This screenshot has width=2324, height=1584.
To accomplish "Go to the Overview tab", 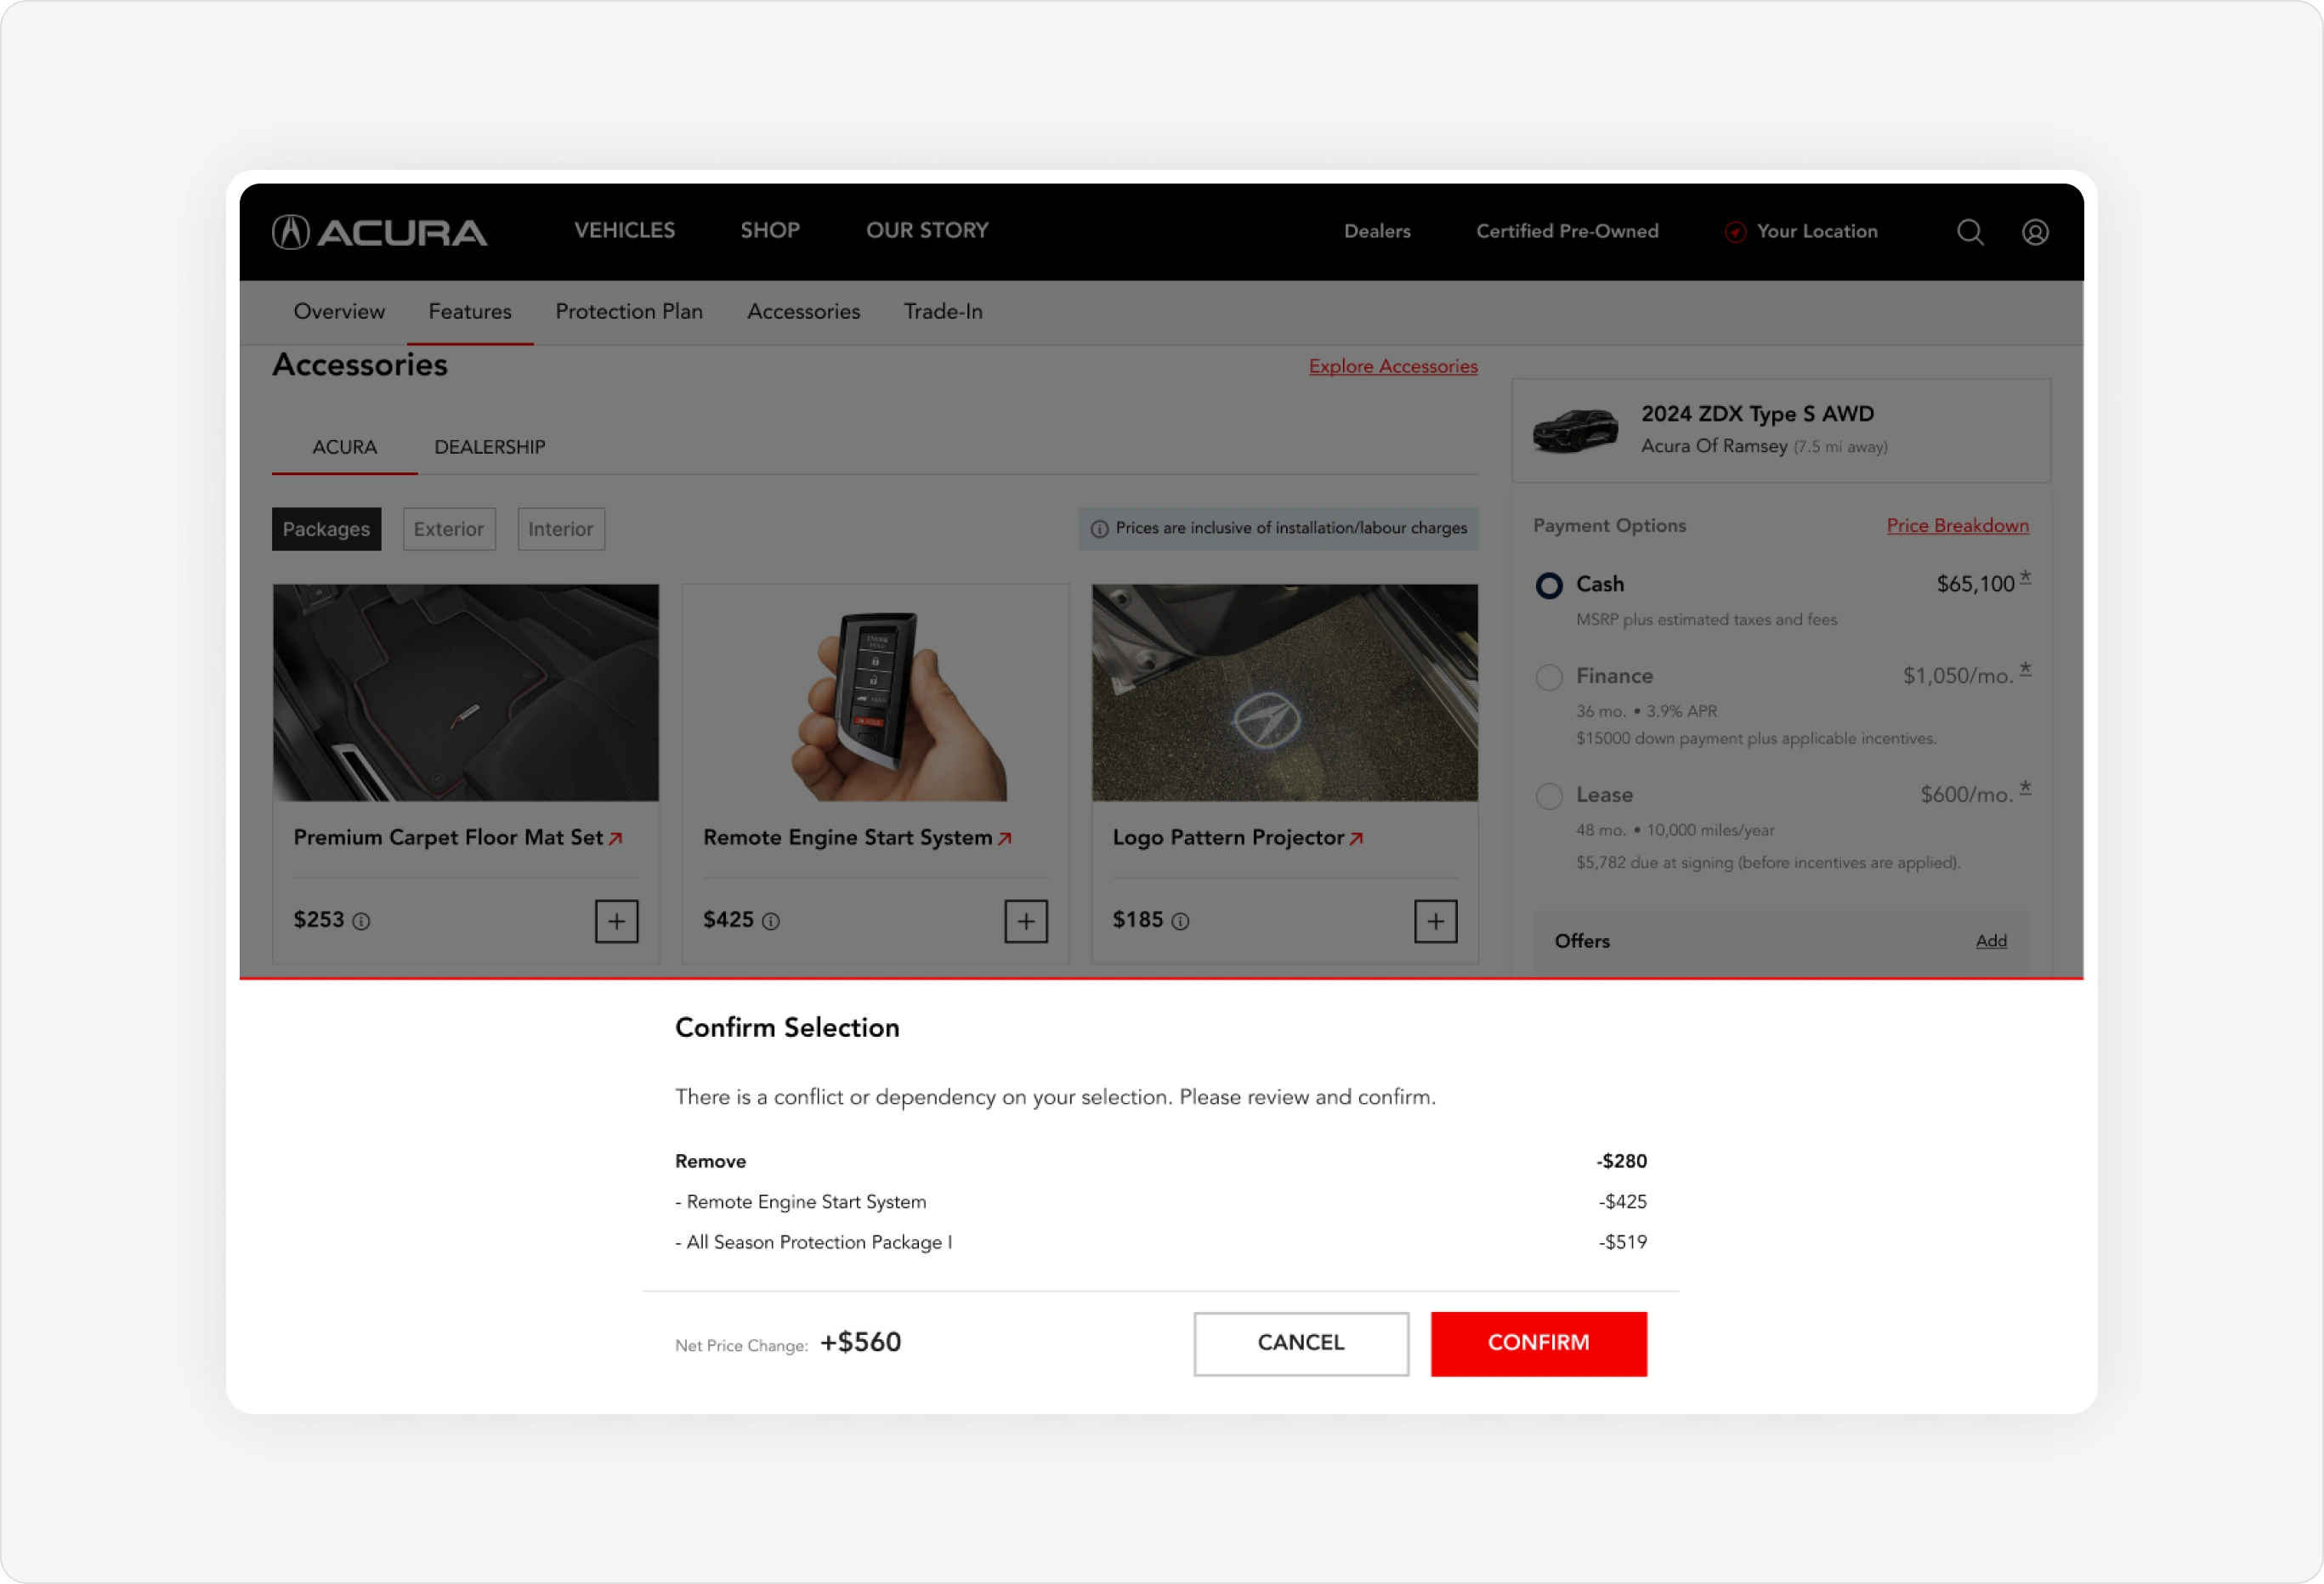I will coord(339,312).
